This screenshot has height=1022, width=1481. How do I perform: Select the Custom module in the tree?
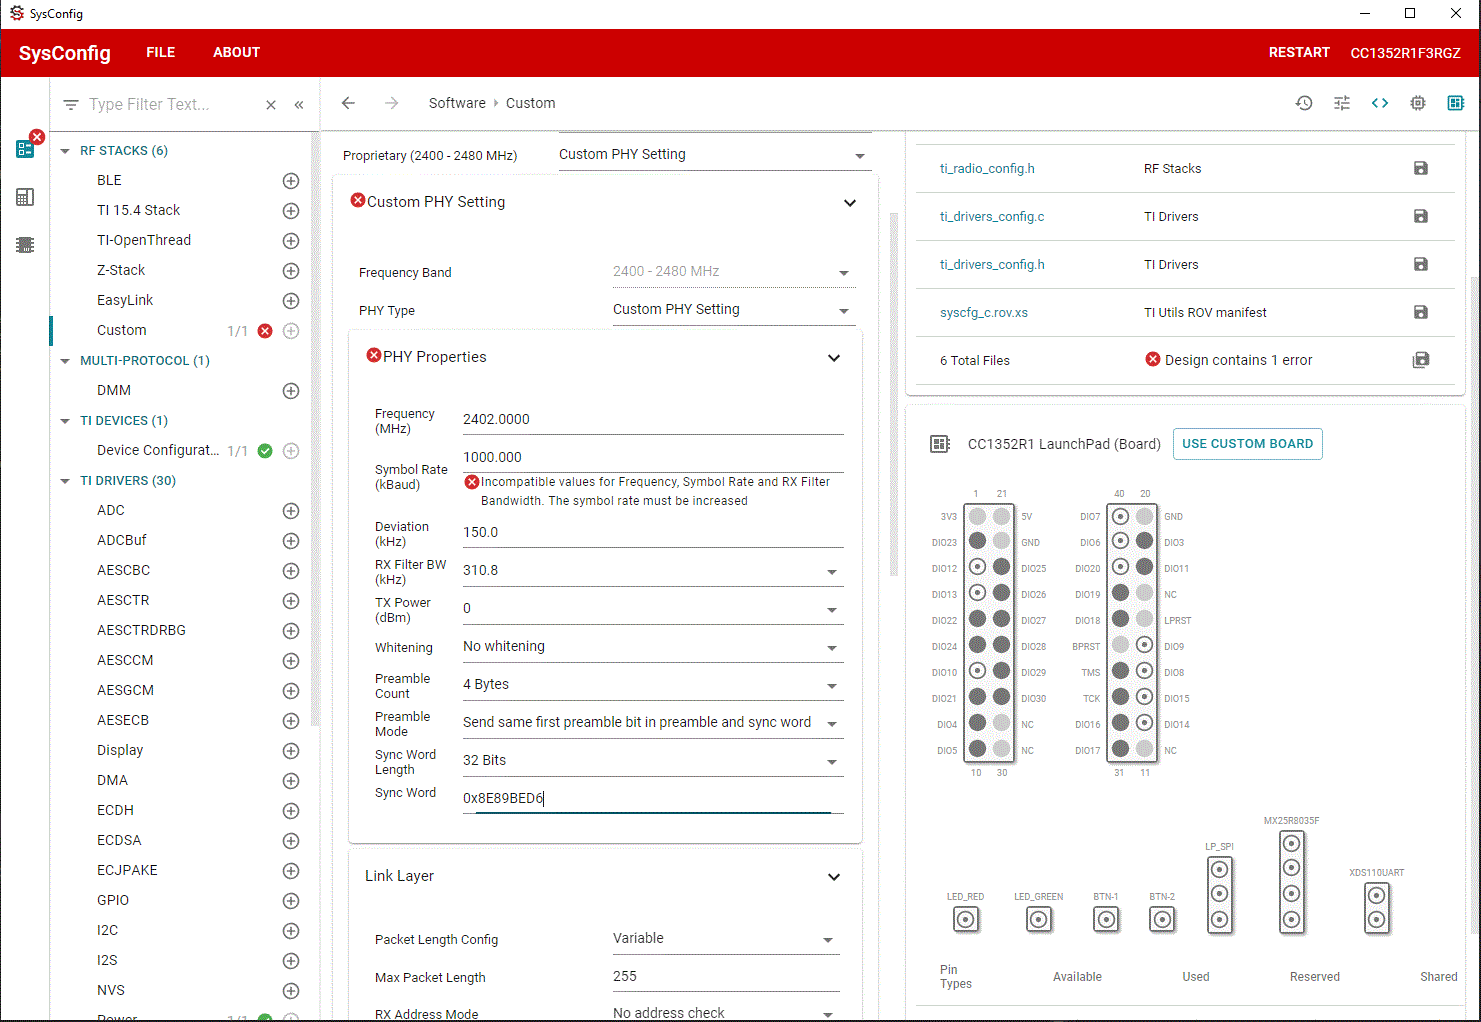(122, 331)
